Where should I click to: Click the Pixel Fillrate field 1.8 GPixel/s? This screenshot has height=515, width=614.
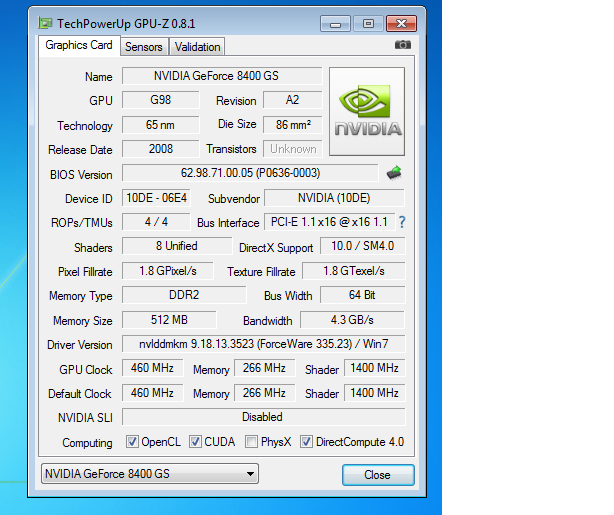click(x=168, y=271)
